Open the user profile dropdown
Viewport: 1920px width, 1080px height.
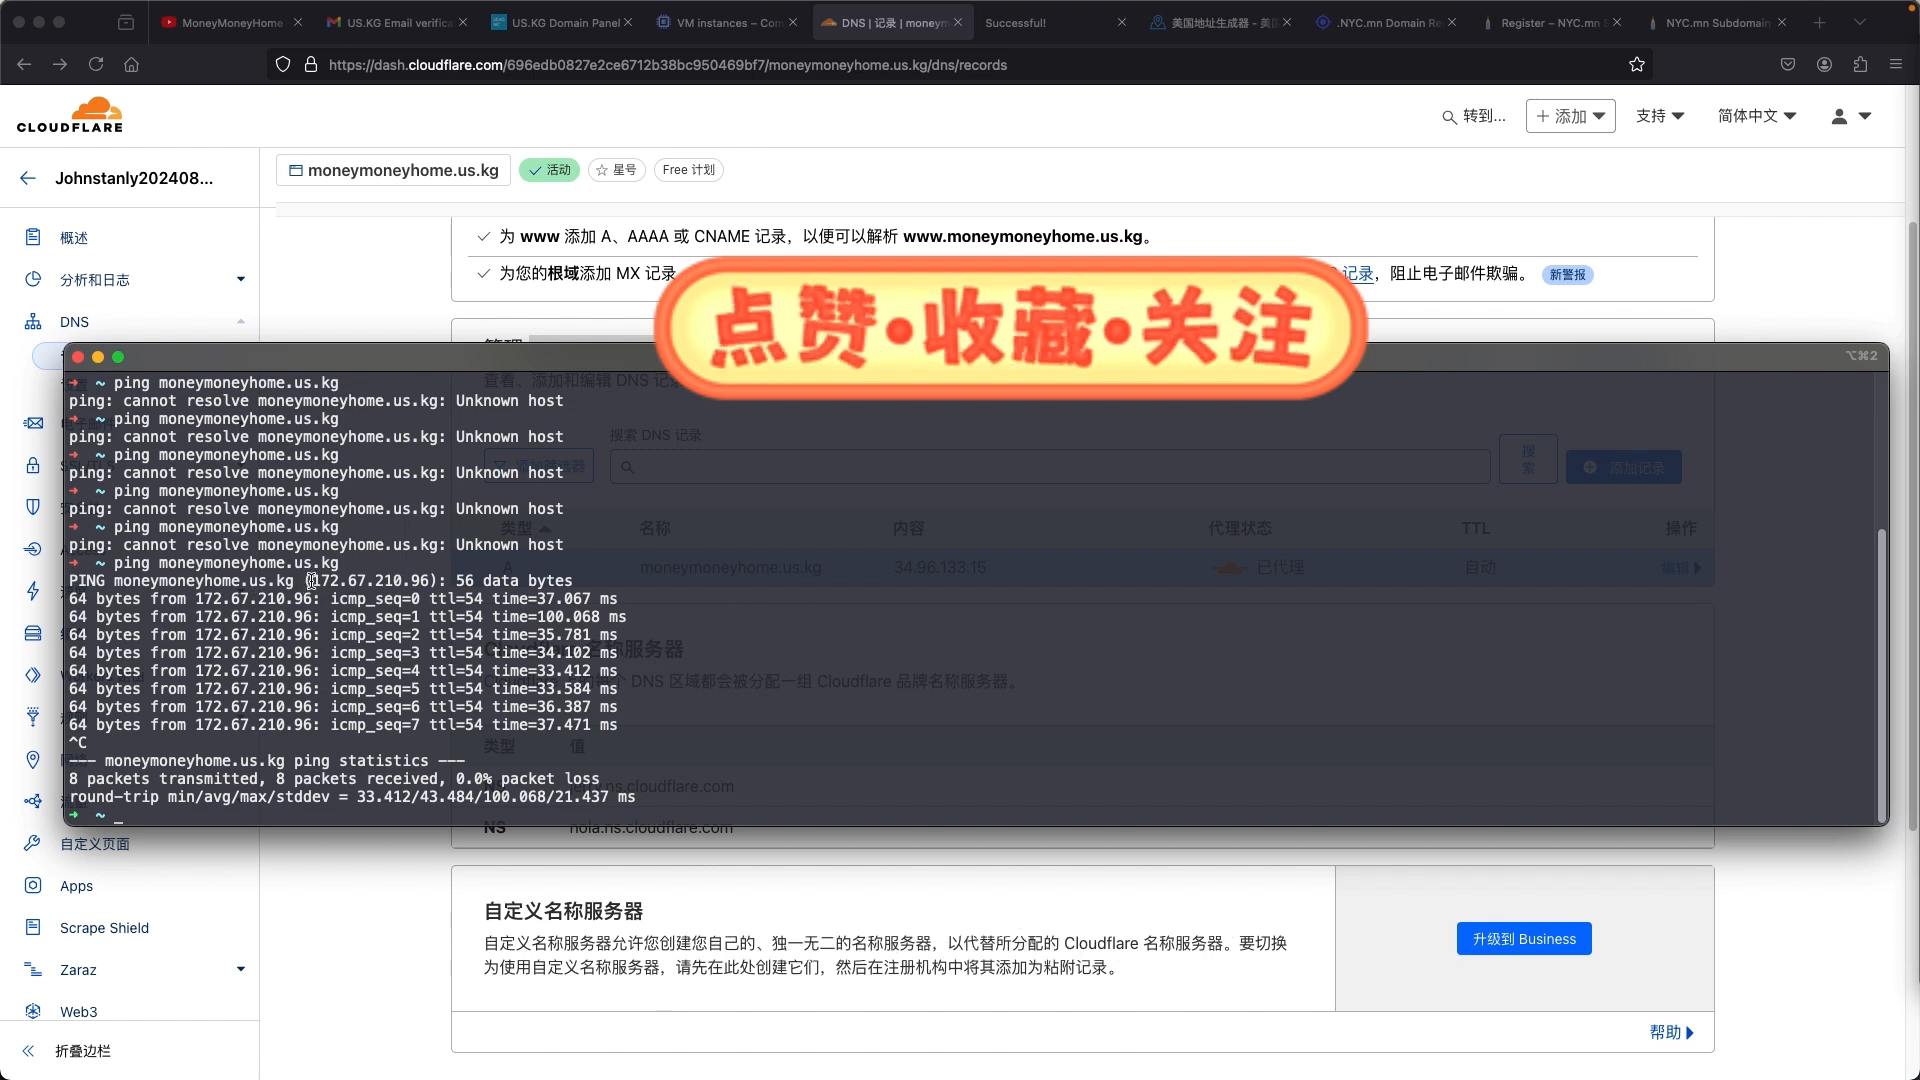pos(1851,116)
